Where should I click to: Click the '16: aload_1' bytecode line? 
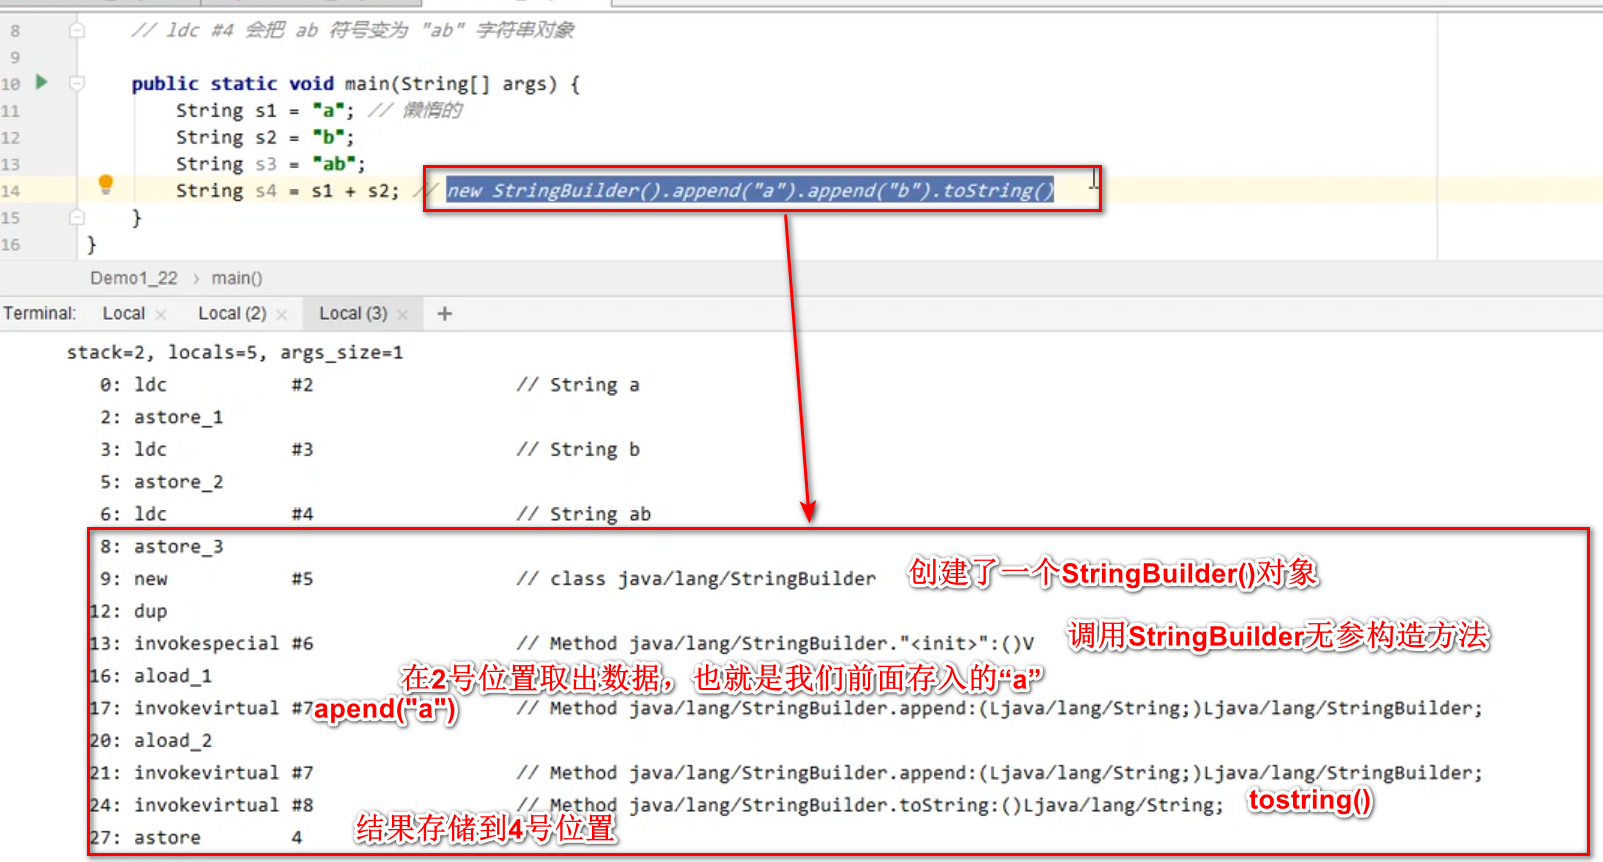coord(150,676)
